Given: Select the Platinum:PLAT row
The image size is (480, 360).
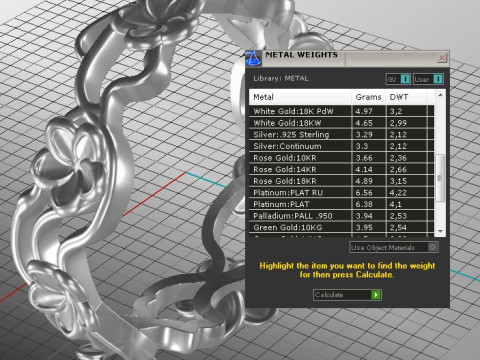Looking at the screenshot, I should 341,204.
